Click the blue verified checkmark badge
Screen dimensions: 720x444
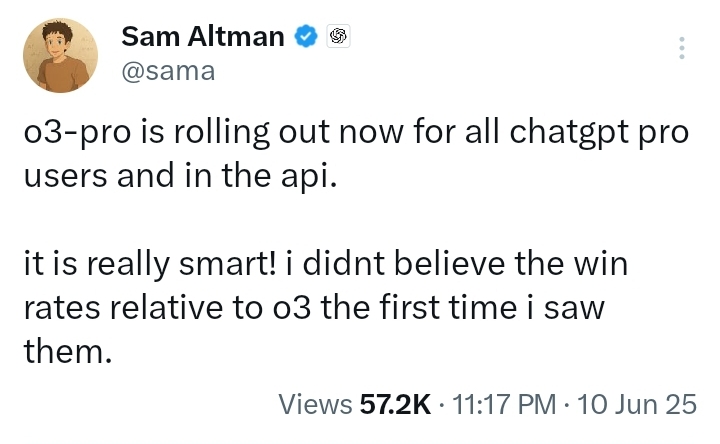click(305, 37)
